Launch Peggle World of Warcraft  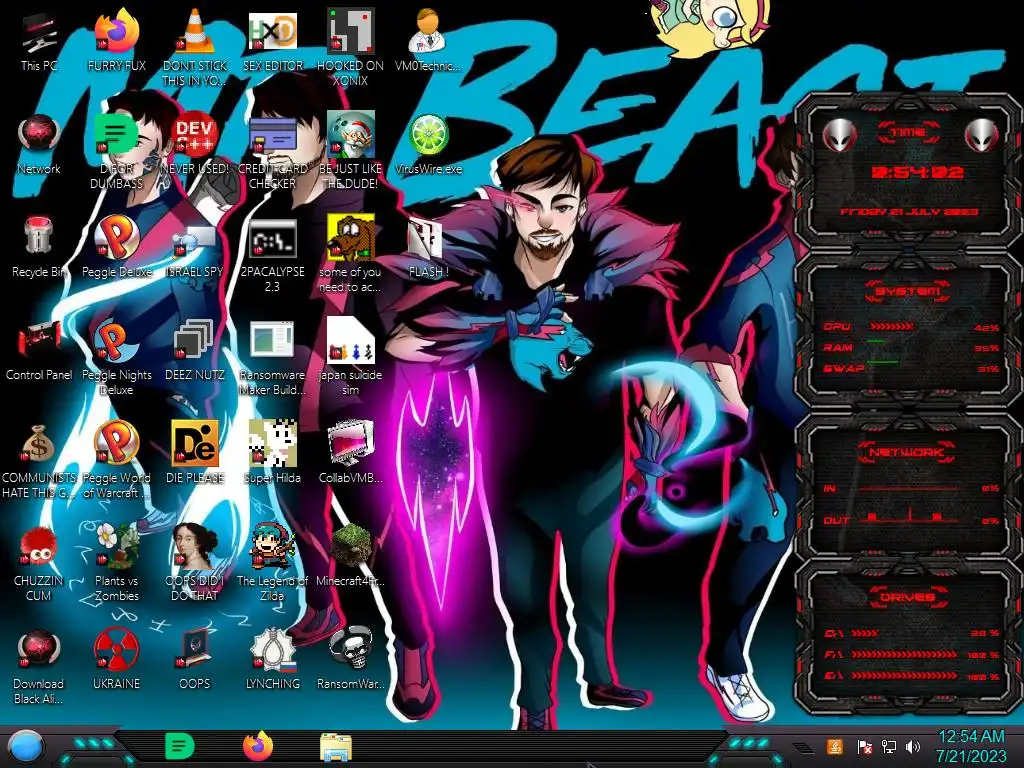click(x=116, y=444)
